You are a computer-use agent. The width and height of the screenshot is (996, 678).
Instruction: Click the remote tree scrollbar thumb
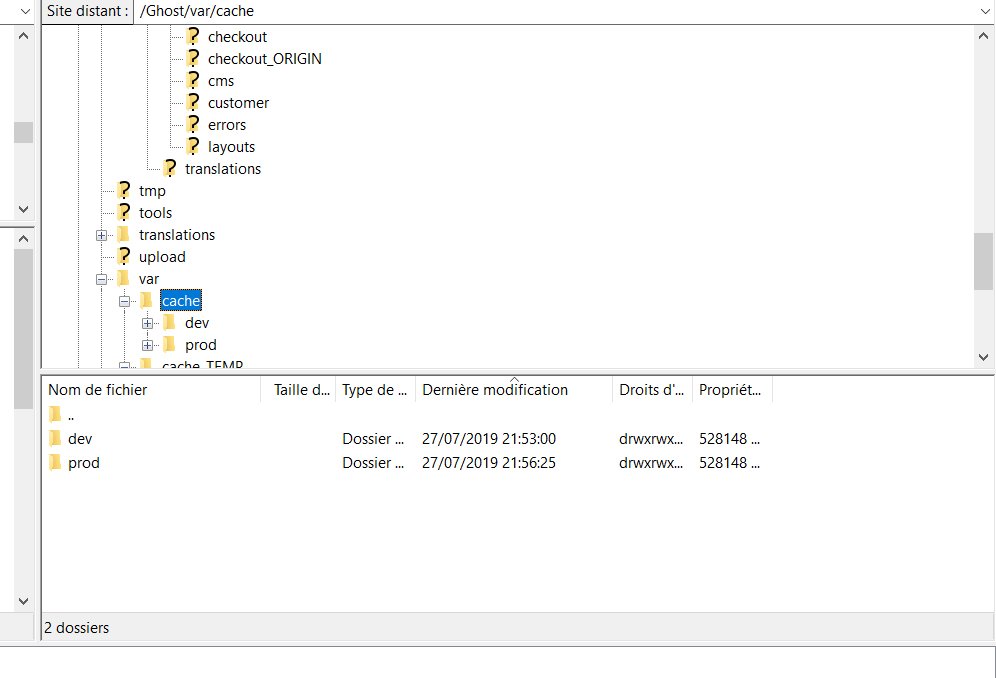pos(983,261)
